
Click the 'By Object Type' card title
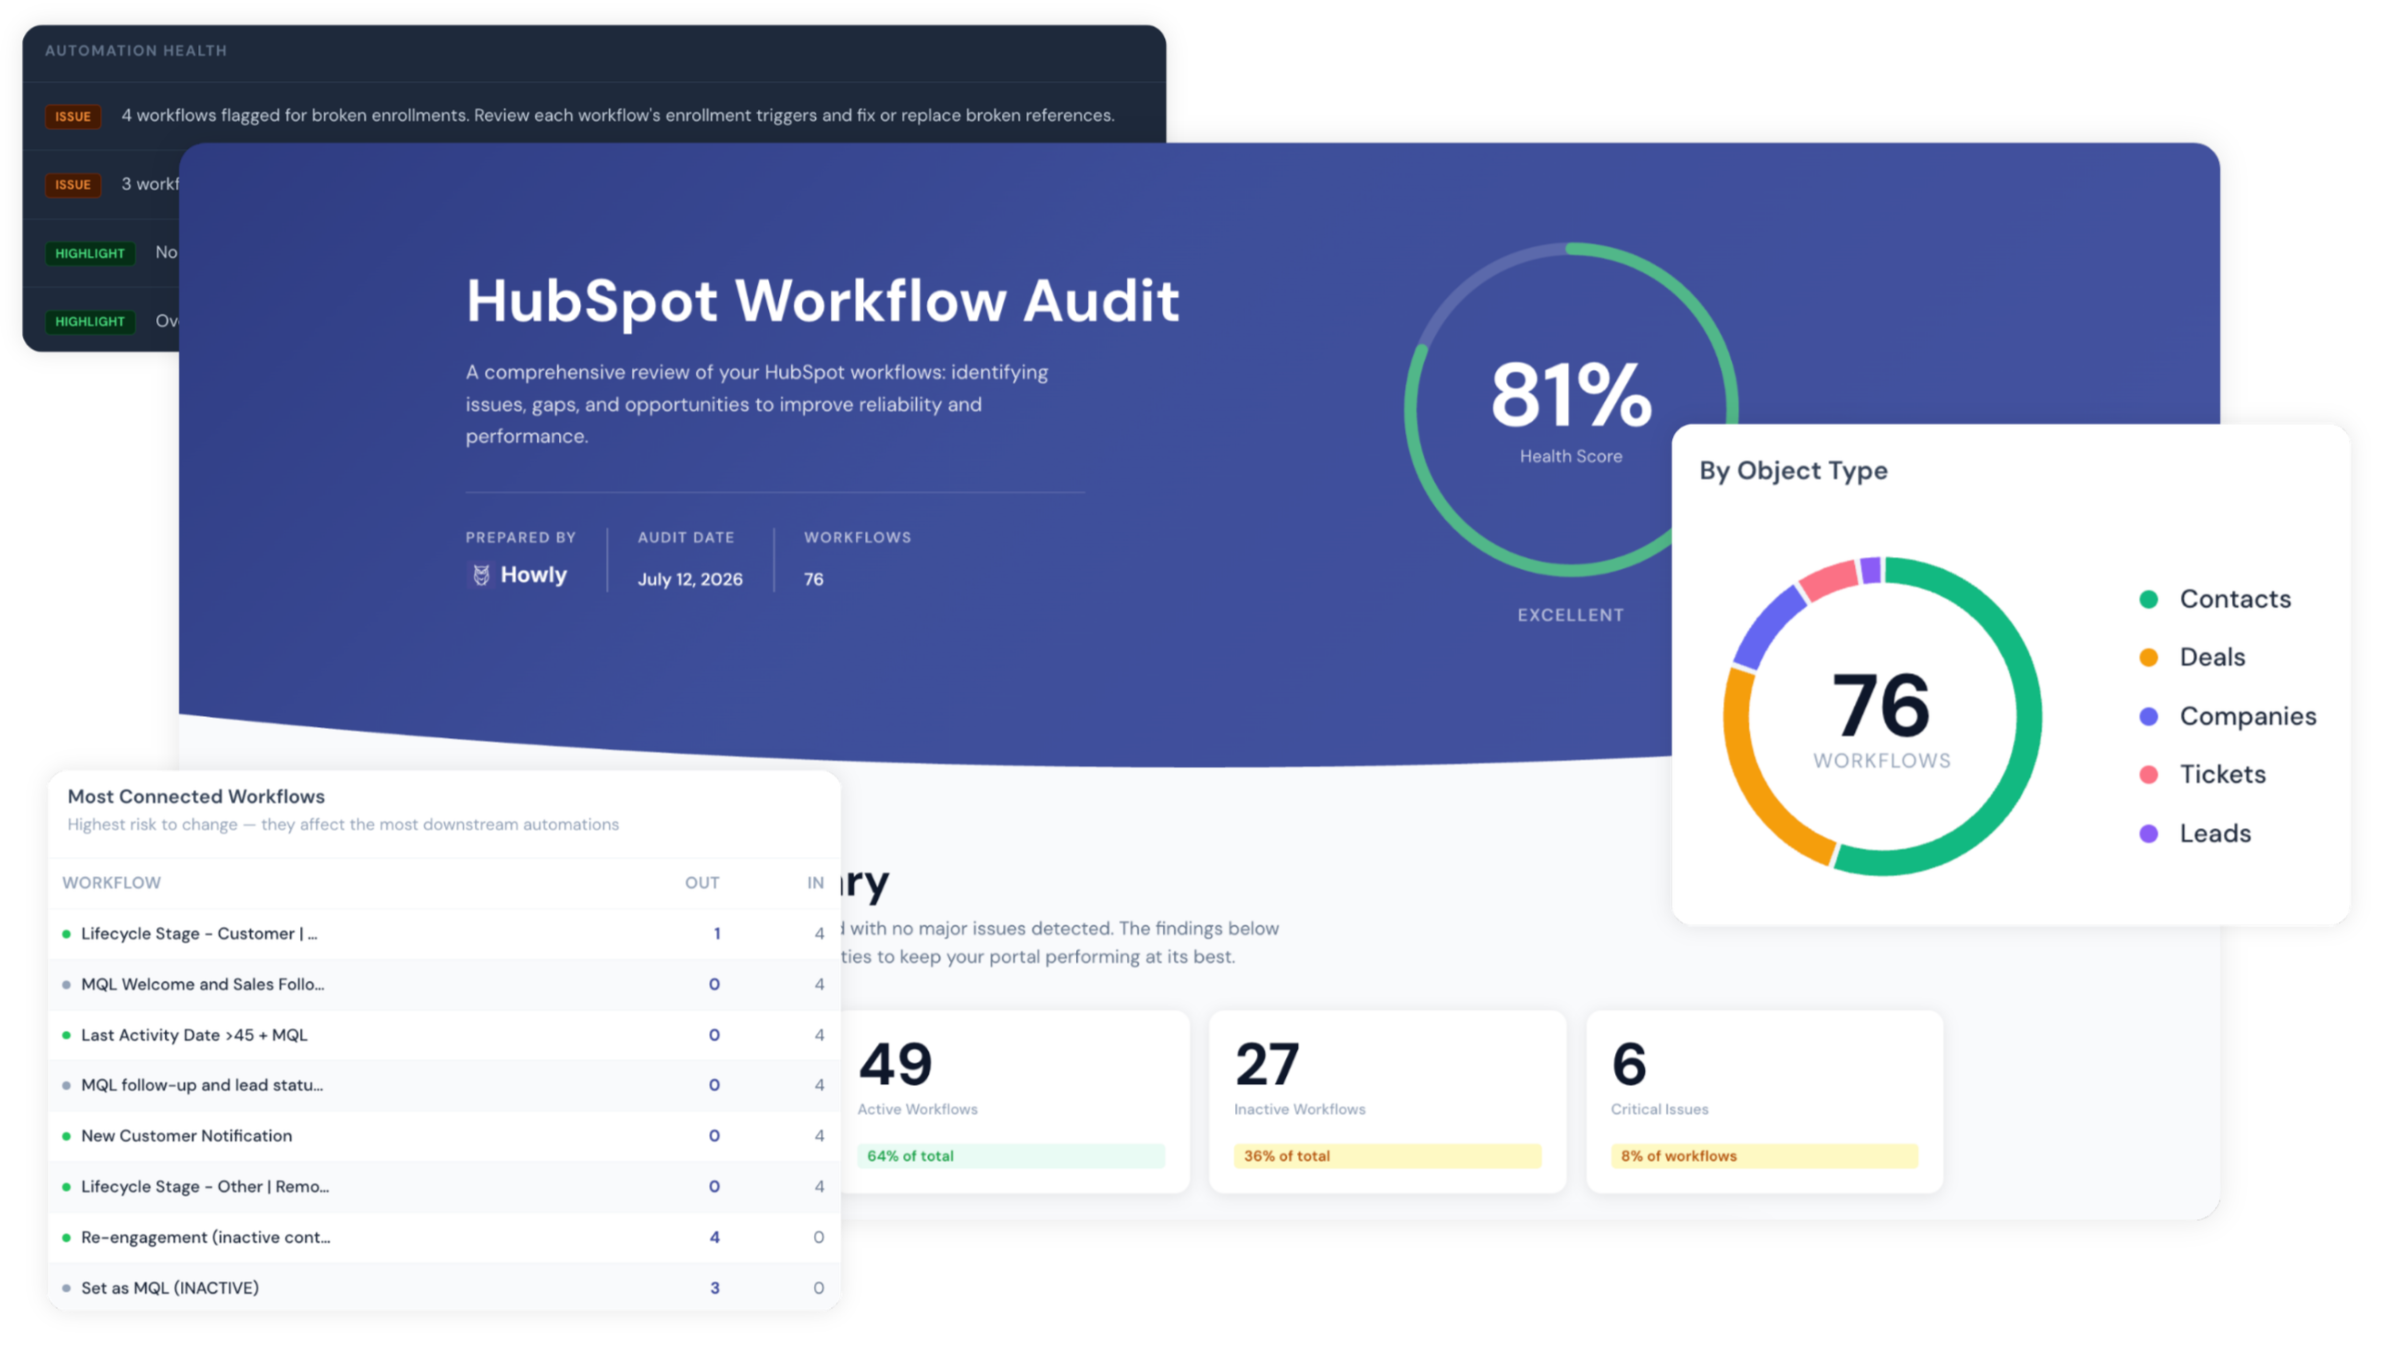click(x=1793, y=471)
